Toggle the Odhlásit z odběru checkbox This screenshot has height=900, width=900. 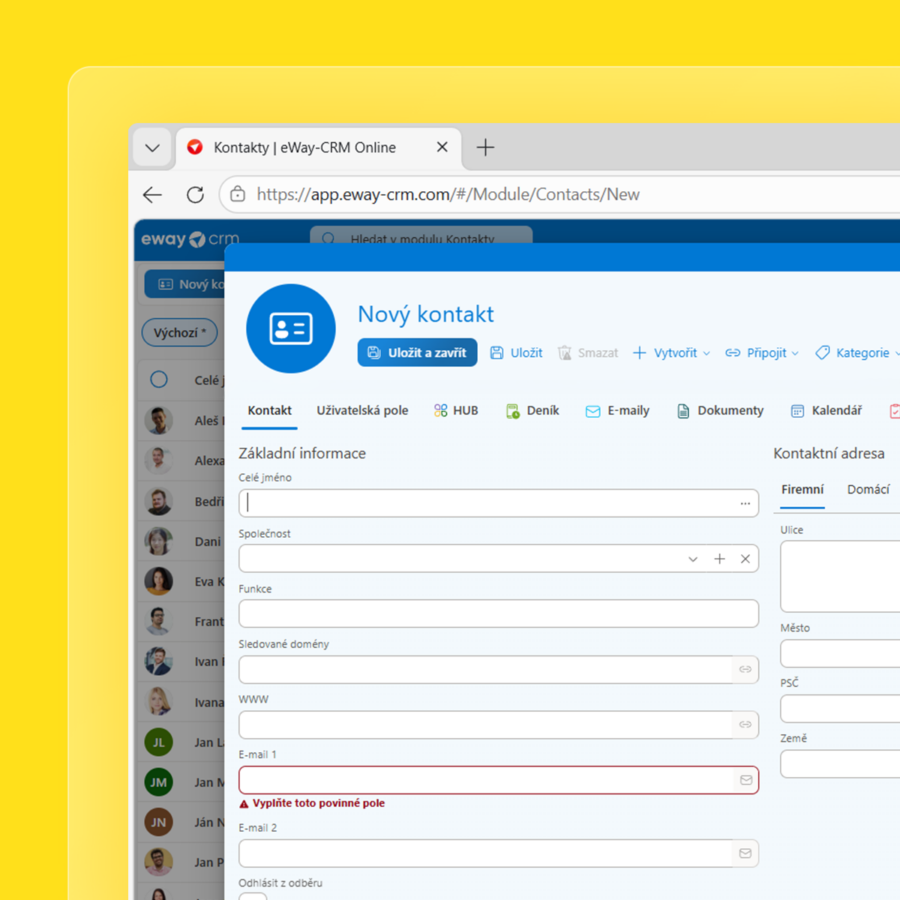253,896
